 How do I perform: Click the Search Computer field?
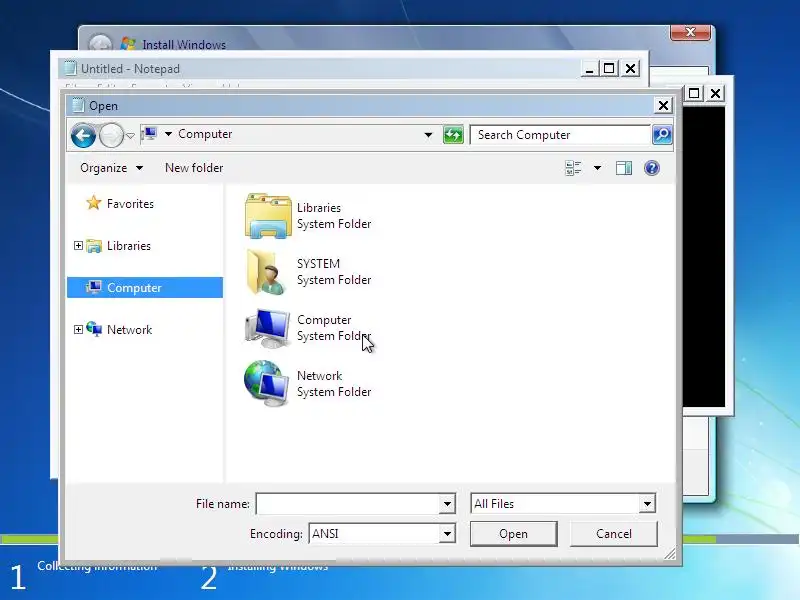560,135
